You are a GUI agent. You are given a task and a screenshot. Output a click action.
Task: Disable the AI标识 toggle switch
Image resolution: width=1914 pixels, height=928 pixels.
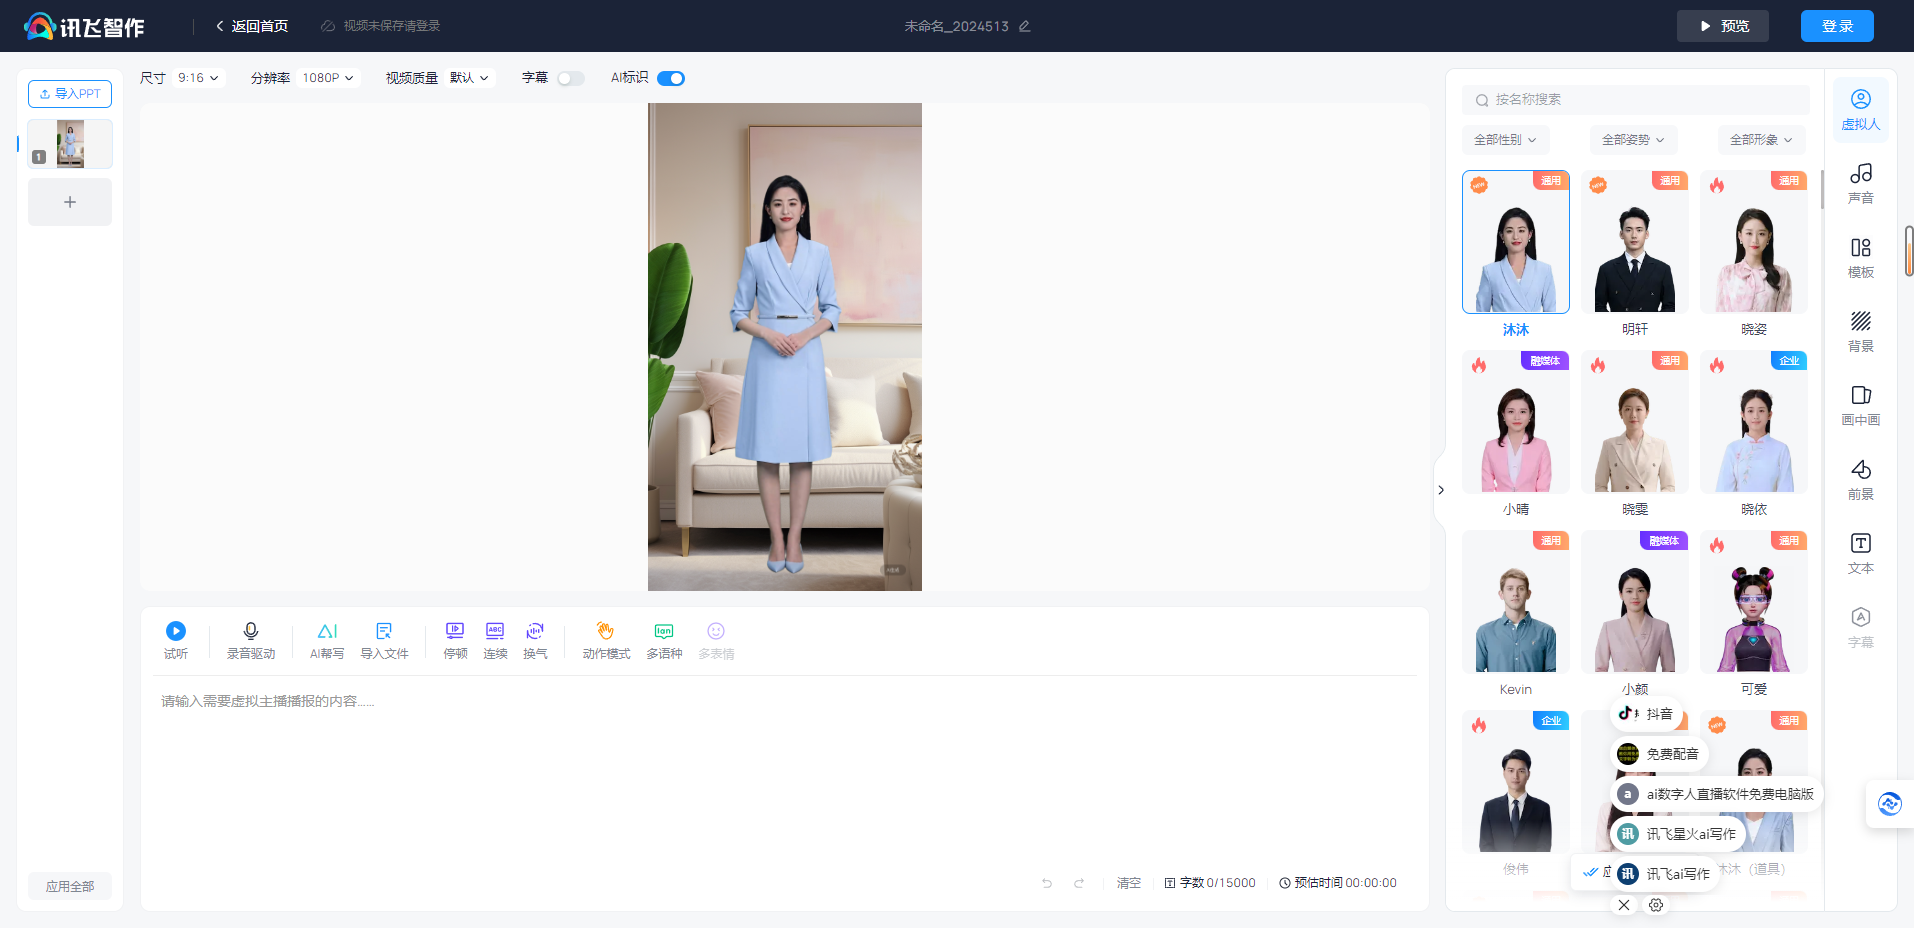pyautogui.click(x=671, y=78)
